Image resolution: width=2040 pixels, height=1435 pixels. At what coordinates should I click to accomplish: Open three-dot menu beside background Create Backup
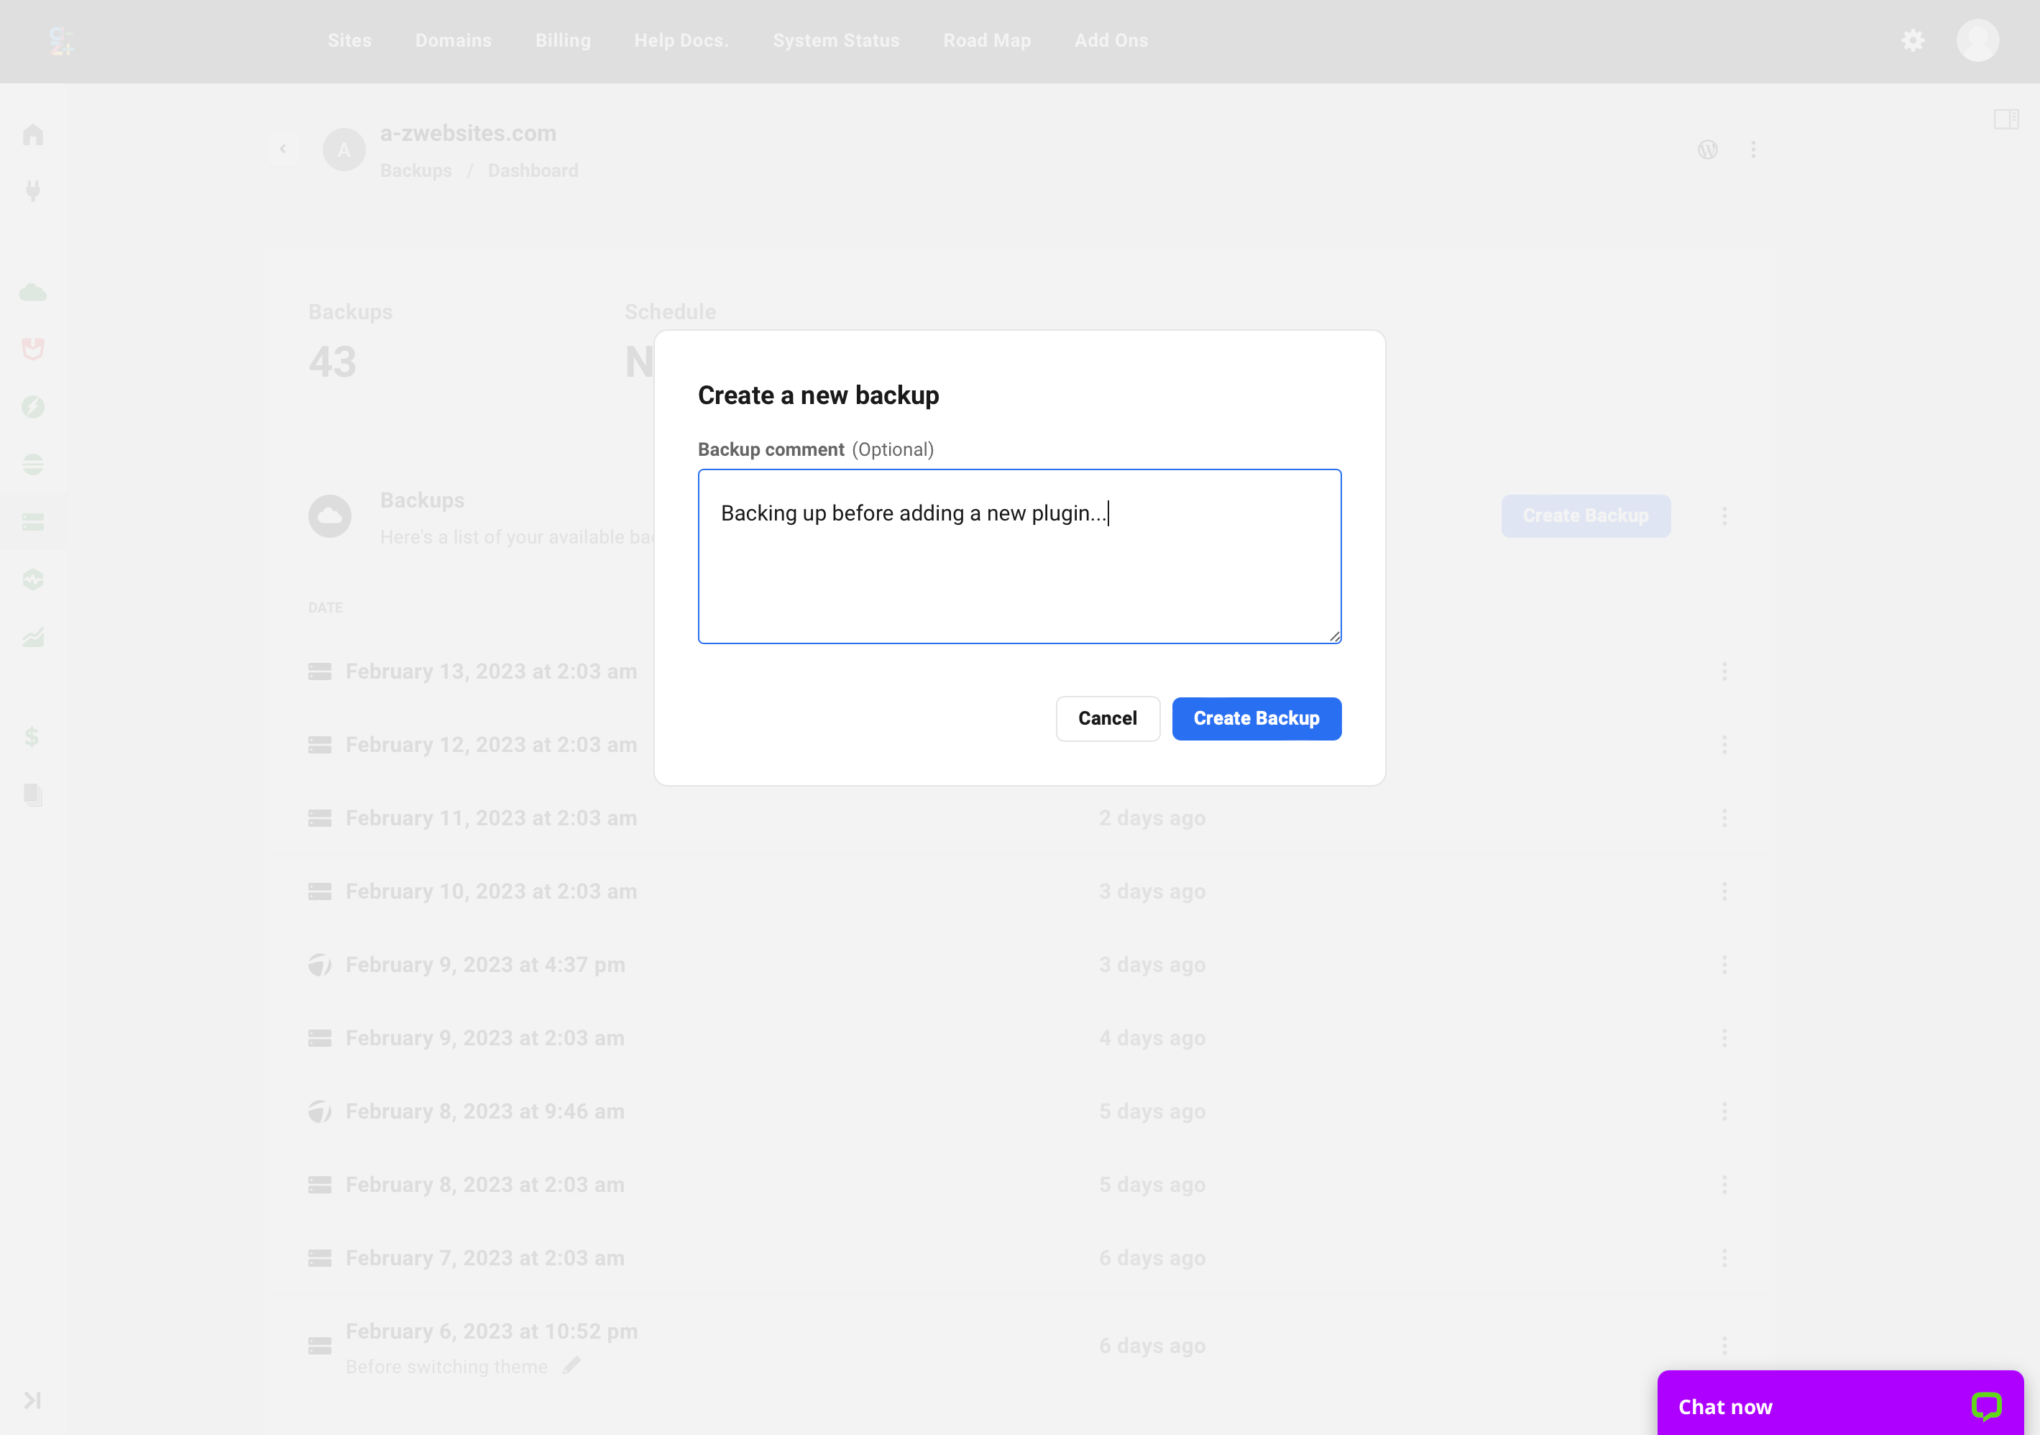tap(1724, 516)
